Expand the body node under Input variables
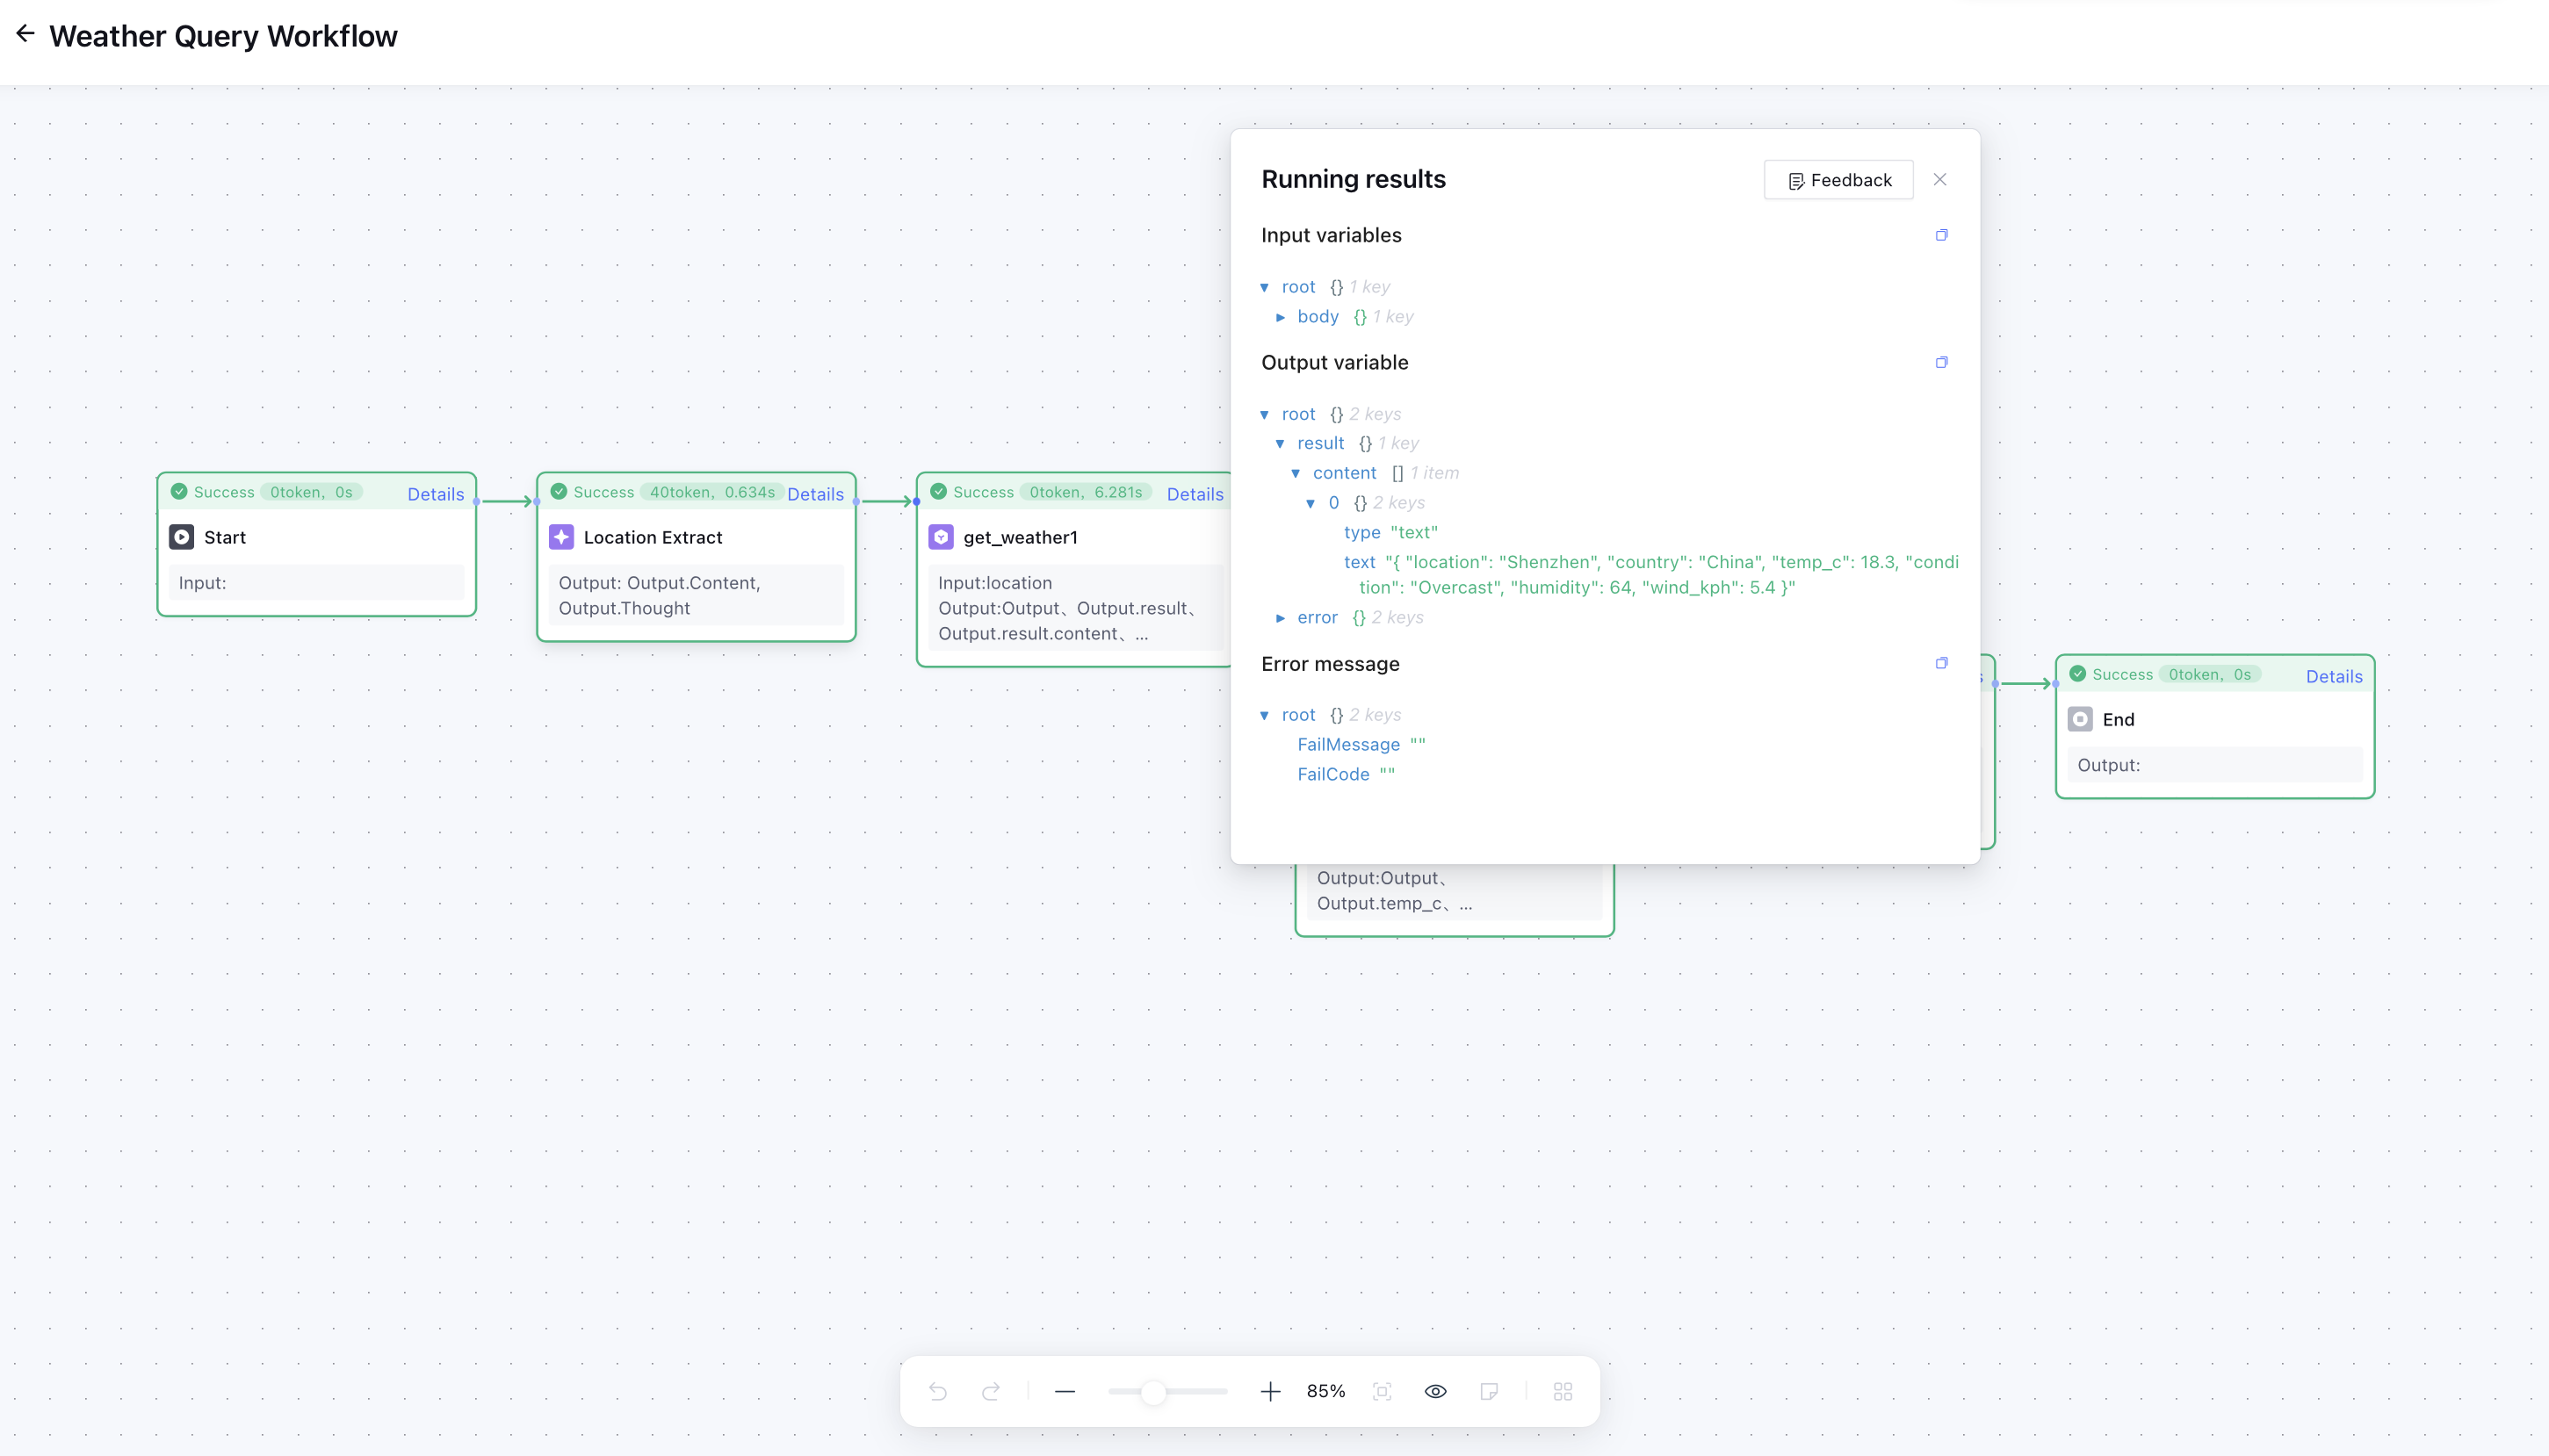Image resolution: width=2549 pixels, height=1456 pixels. click(x=1282, y=317)
